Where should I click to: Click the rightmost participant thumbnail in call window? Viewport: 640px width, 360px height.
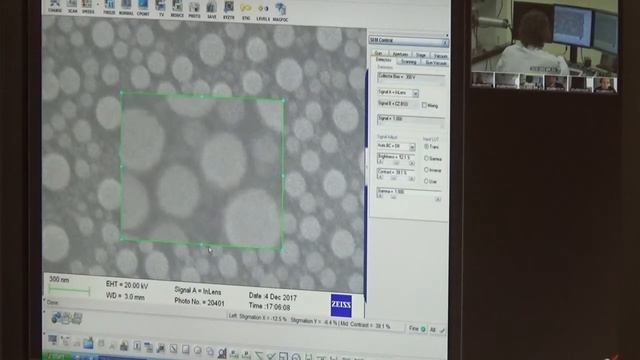[x=605, y=84]
